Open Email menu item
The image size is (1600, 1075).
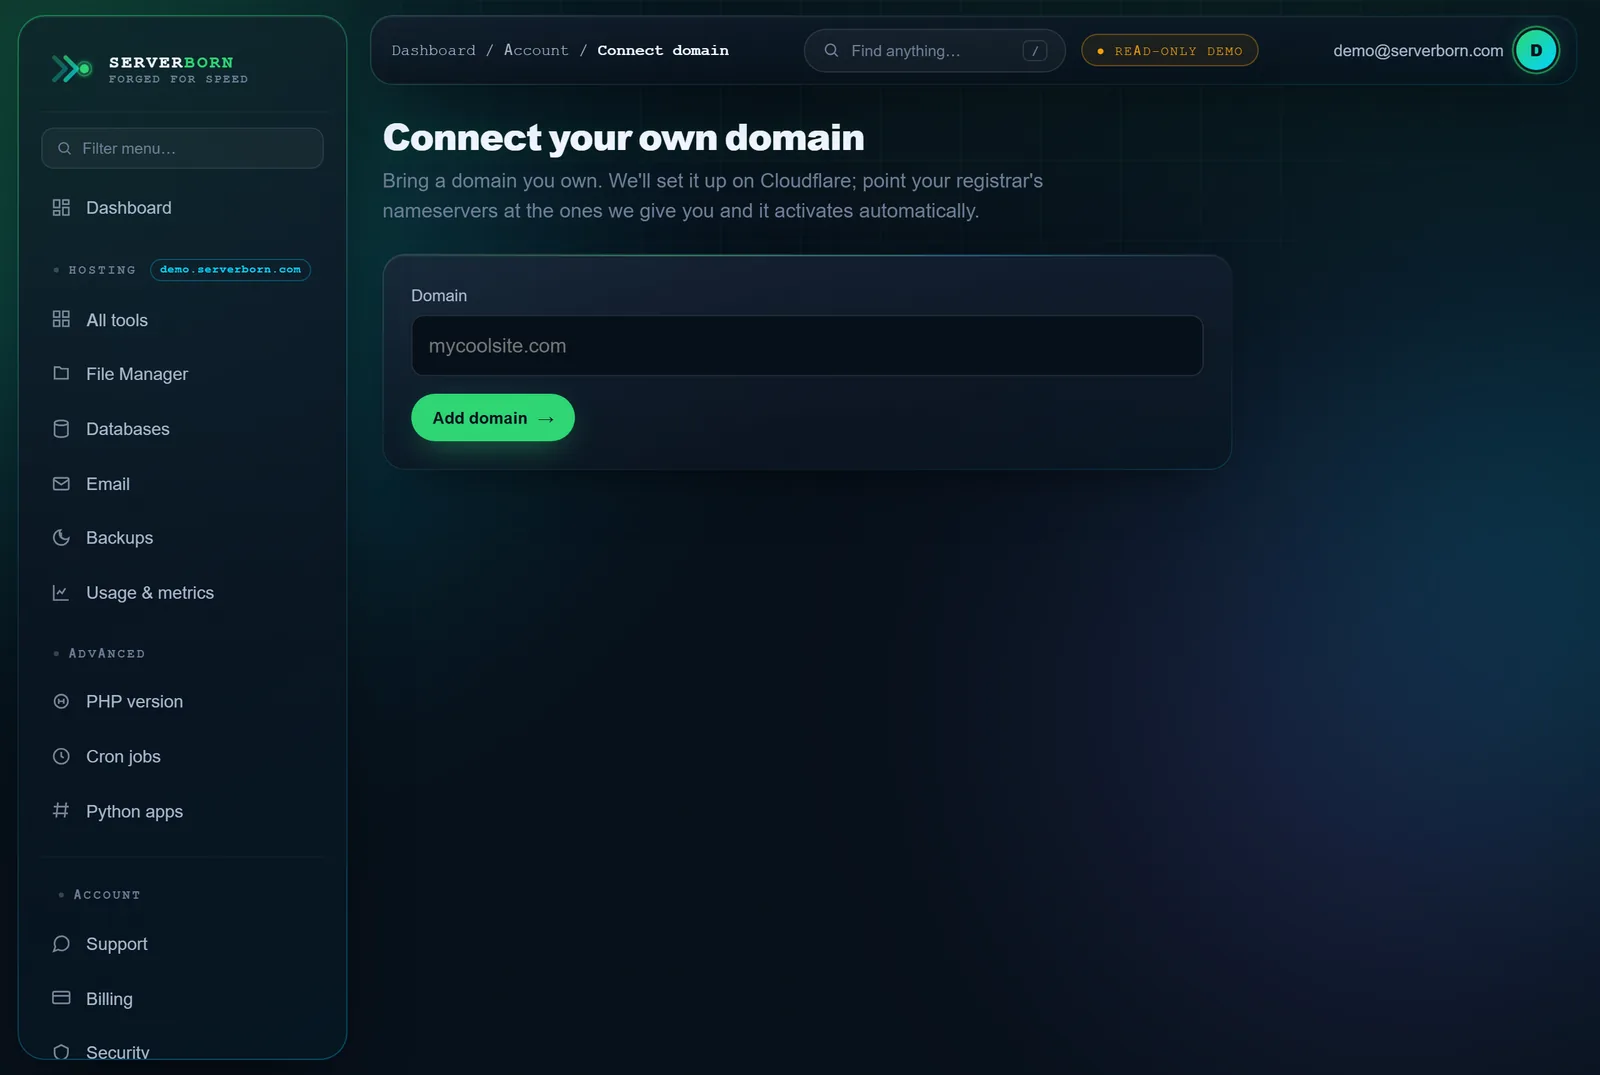[182, 484]
